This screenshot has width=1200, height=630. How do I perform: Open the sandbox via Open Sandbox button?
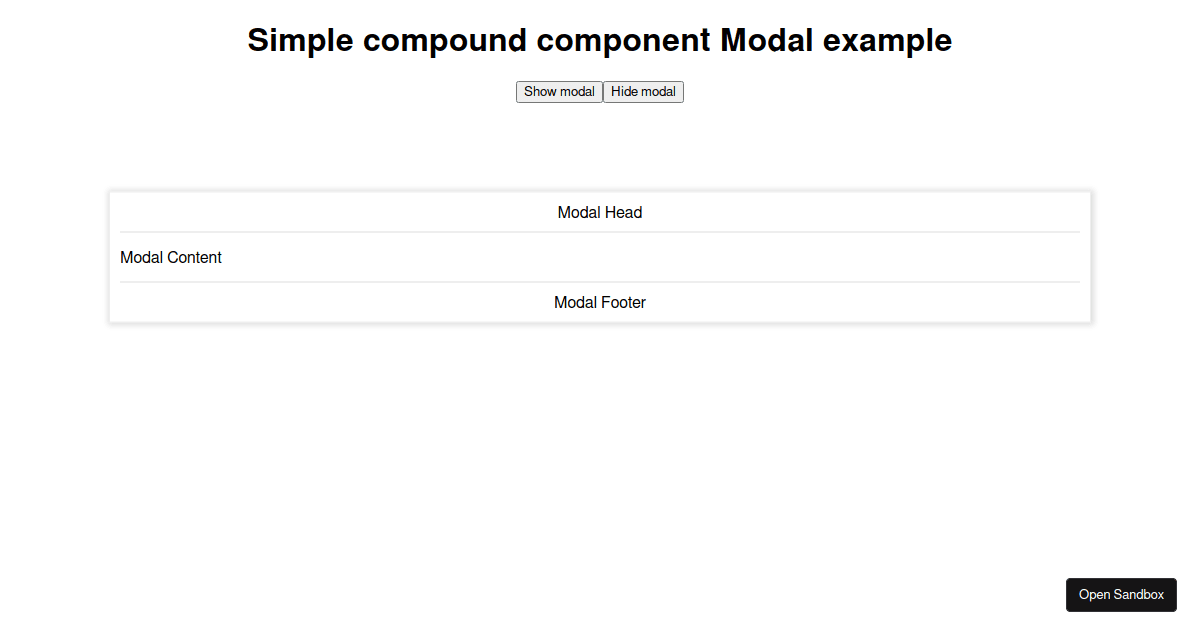click(1121, 594)
